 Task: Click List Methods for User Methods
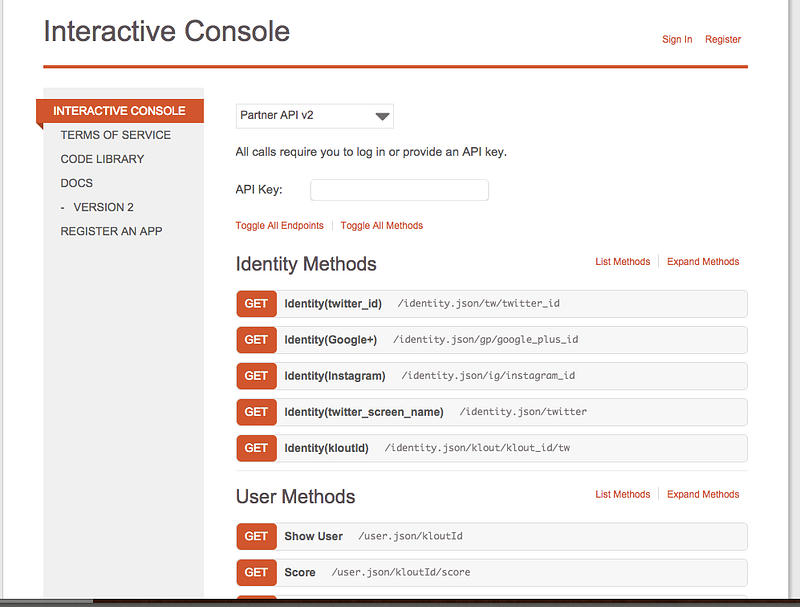click(x=622, y=494)
